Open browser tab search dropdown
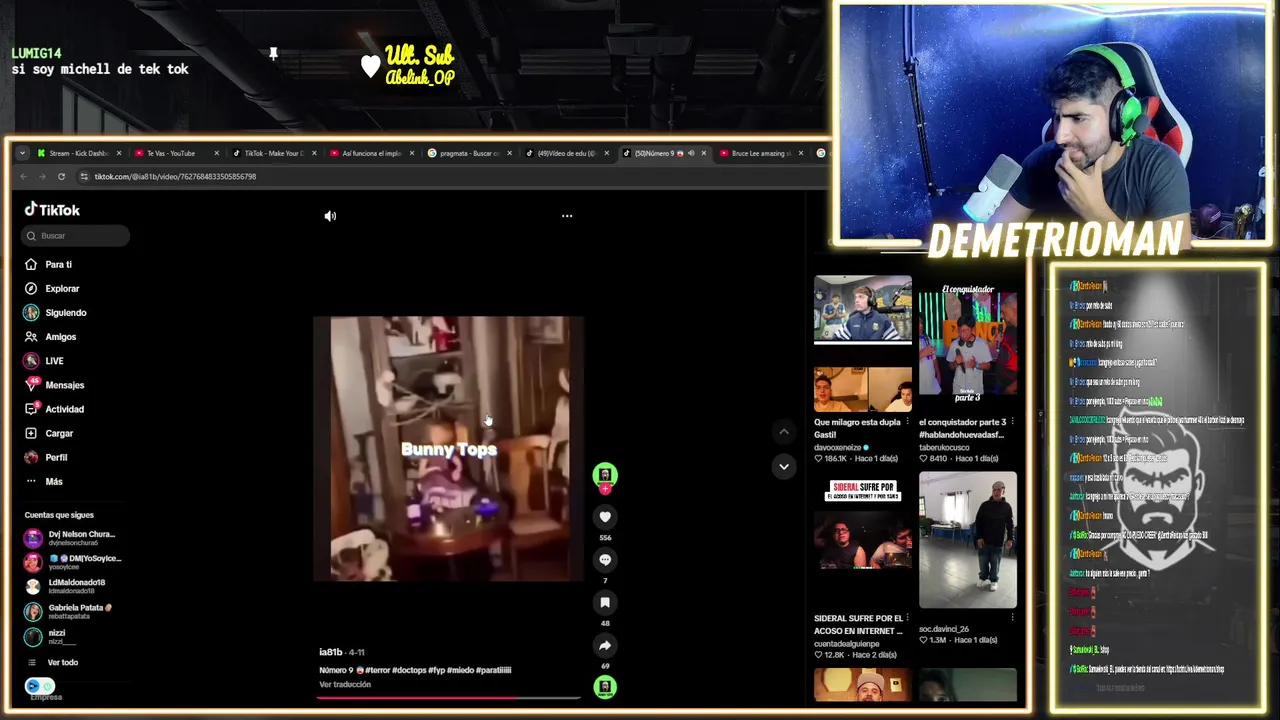Image resolution: width=1280 pixels, height=720 pixels. 22,153
